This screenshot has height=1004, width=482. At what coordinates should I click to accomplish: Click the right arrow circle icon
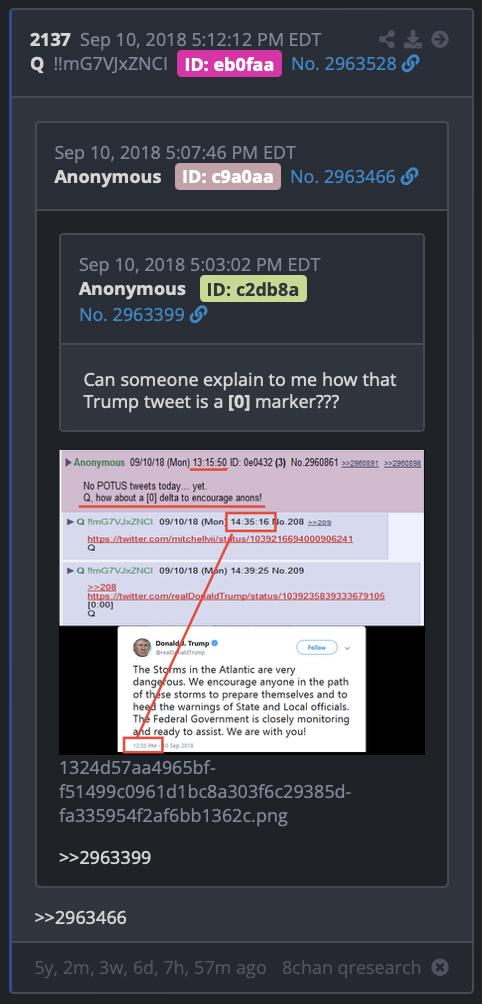coord(440,40)
